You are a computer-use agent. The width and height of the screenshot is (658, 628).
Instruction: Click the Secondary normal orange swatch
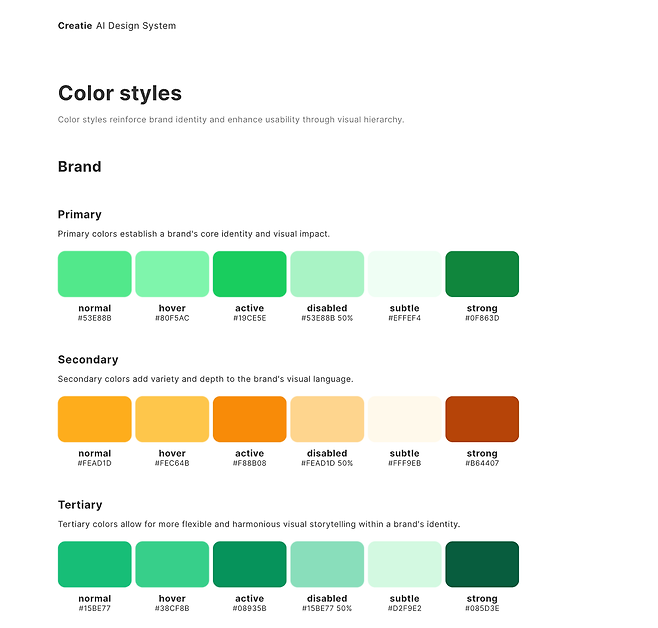click(95, 419)
